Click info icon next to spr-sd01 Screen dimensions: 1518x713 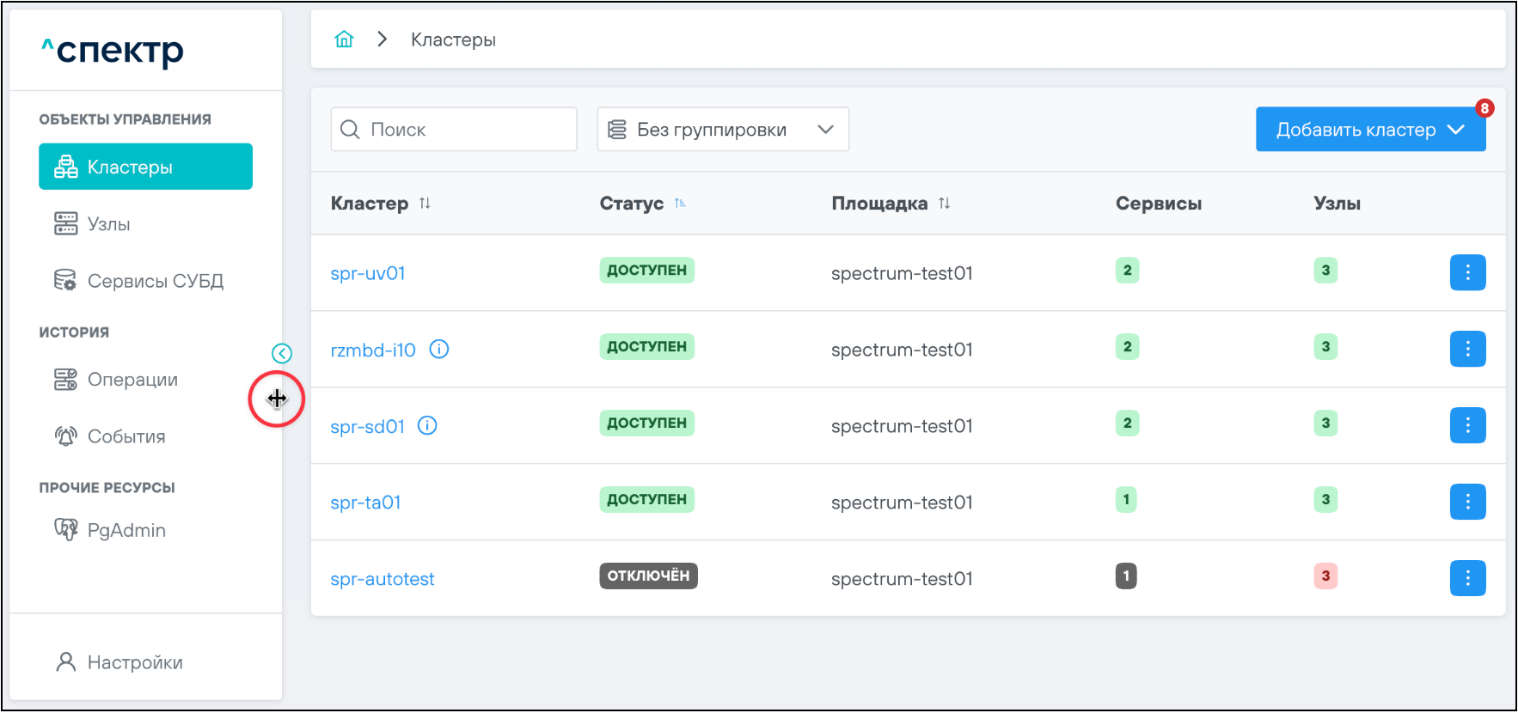(x=428, y=426)
